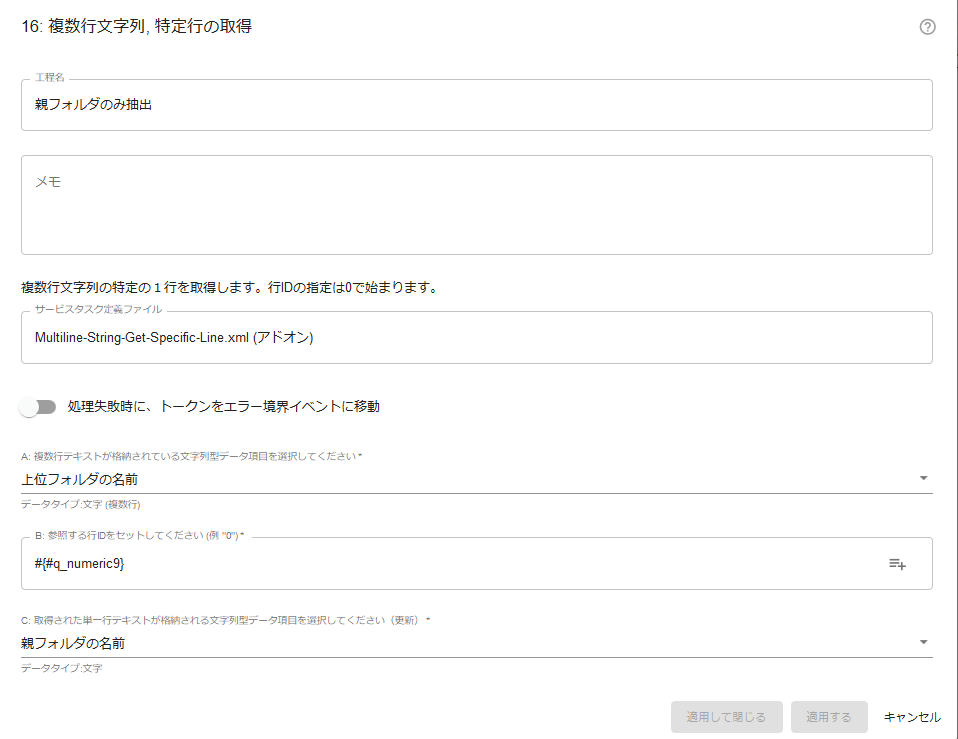
Task: Open the 親フォルダの名前 dropdown
Action: tap(477, 643)
